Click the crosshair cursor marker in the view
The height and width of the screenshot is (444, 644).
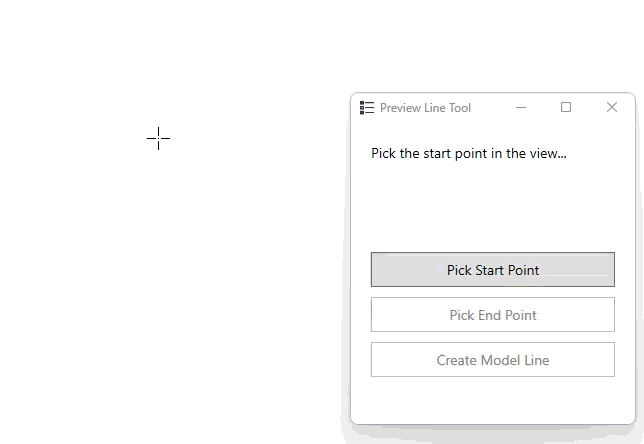[158, 139]
